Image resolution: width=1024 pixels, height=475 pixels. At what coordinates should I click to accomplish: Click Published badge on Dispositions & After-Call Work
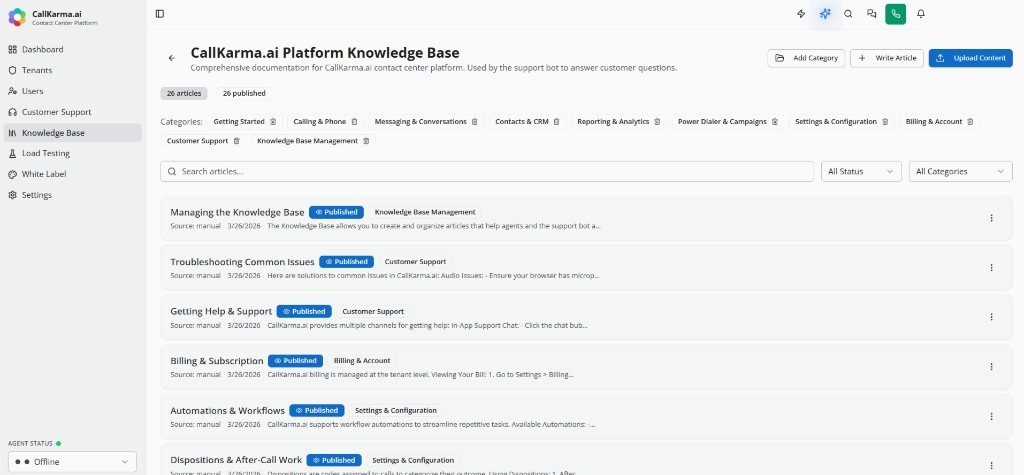(334, 460)
